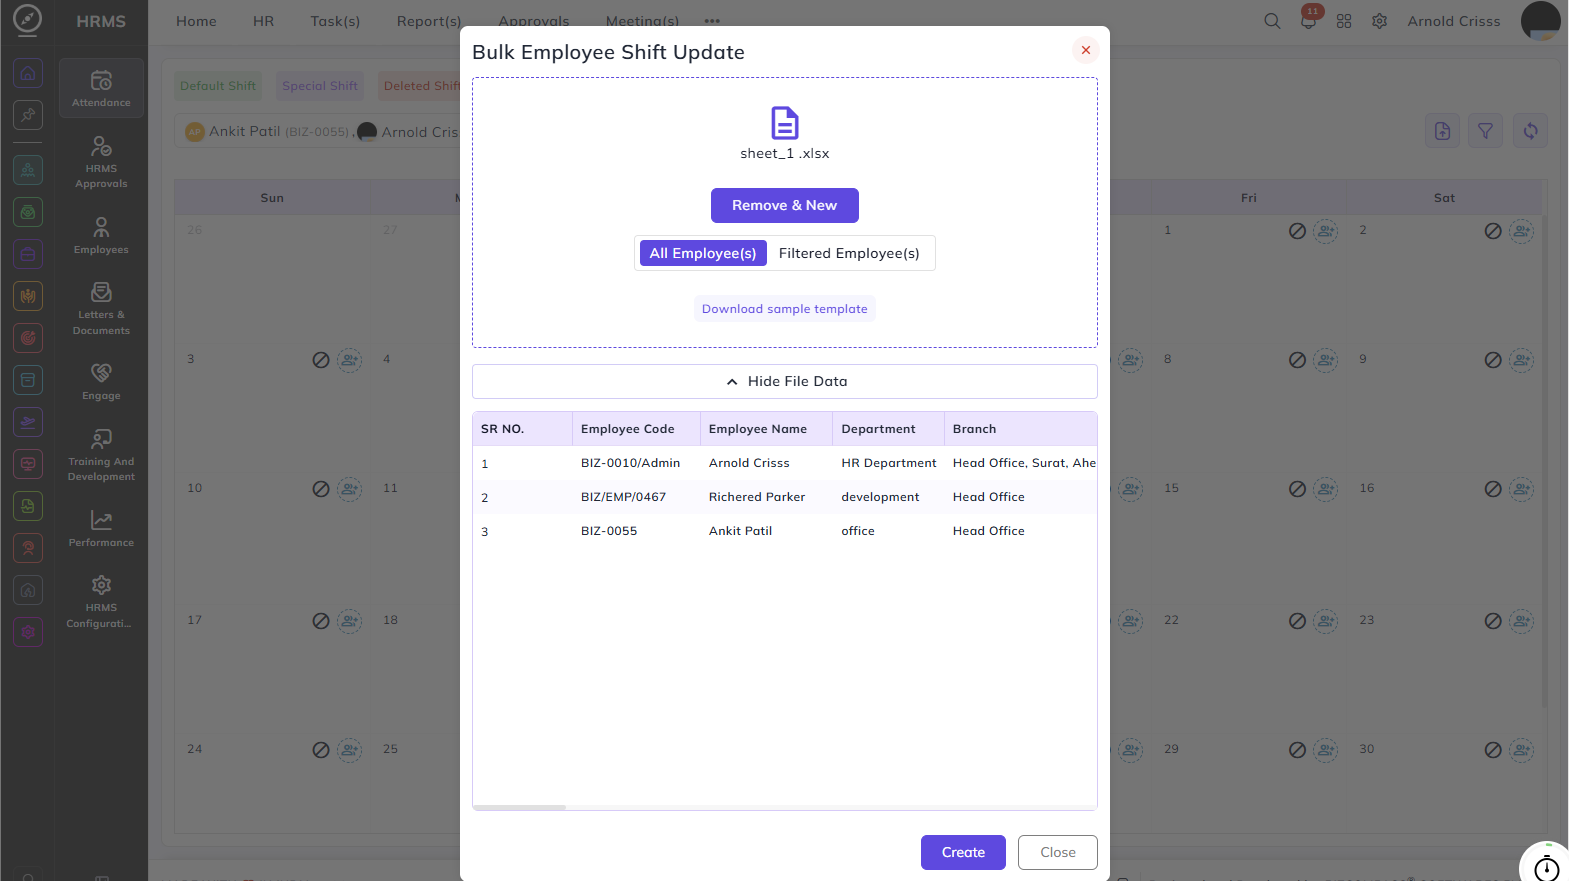The width and height of the screenshot is (1569, 881).
Task: Open the HR menu
Action: pyautogui.click(x=264, y=21)
